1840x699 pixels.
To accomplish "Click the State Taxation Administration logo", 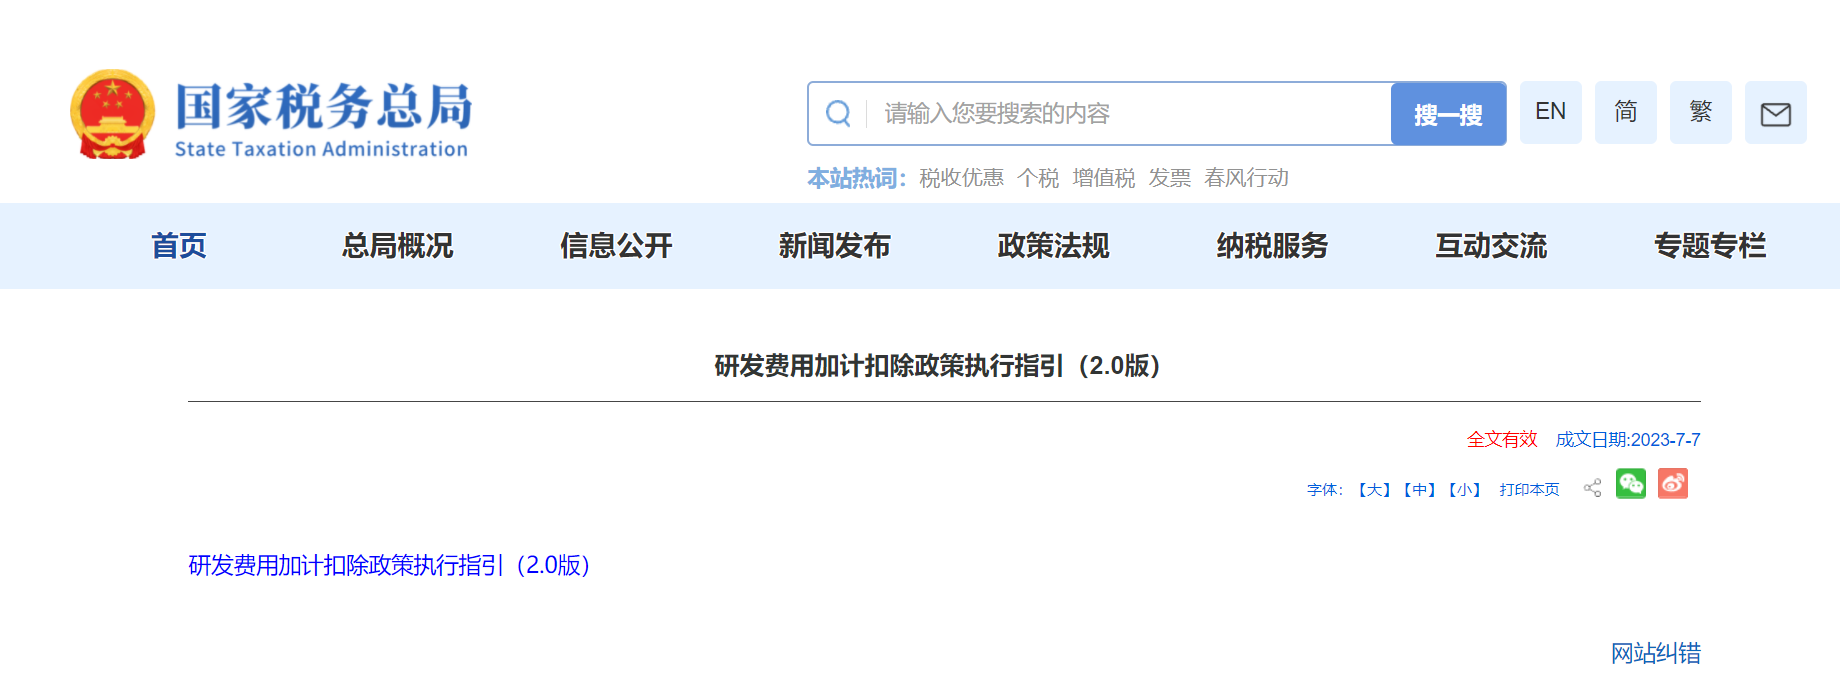I will click(x=272, y=115).
